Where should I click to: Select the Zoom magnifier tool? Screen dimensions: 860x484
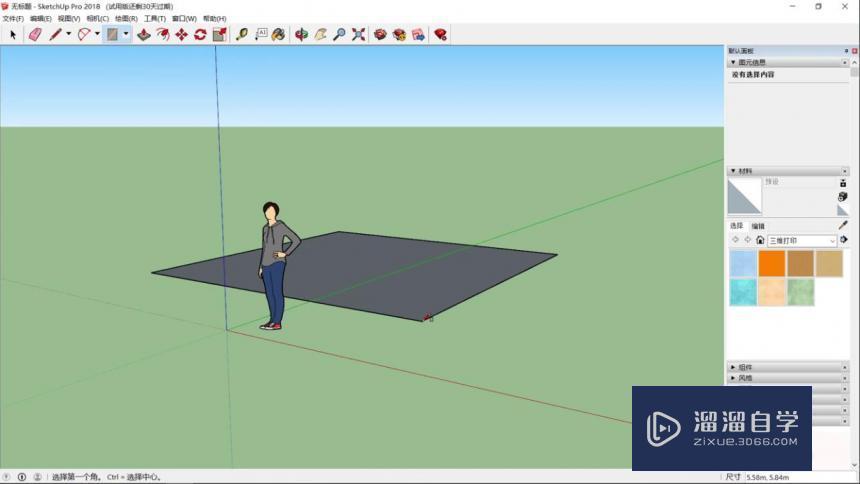340,35
